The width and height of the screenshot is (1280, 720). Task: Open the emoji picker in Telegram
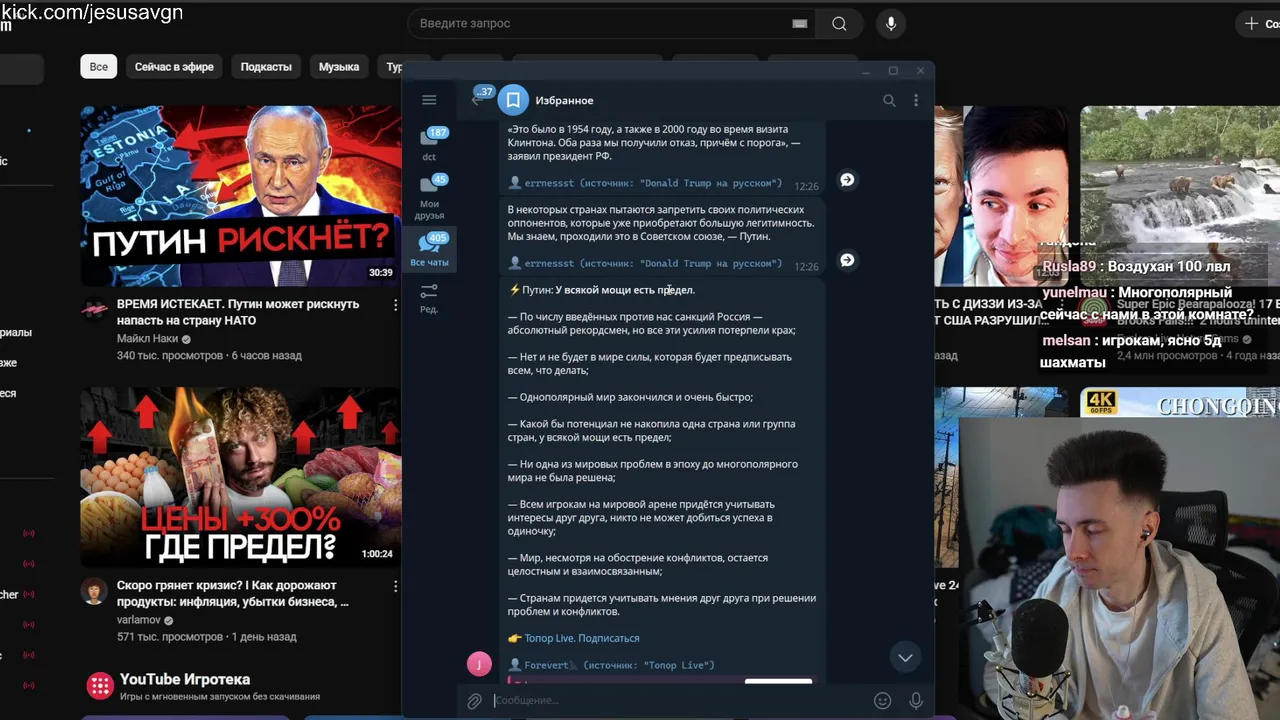pyautogui.click(x=882, y=701)
